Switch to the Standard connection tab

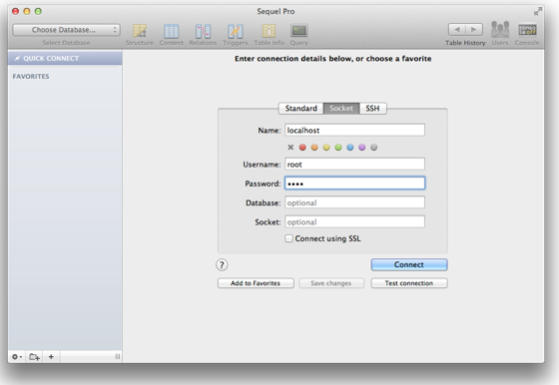pyautogui.click(x=301, y=108)
